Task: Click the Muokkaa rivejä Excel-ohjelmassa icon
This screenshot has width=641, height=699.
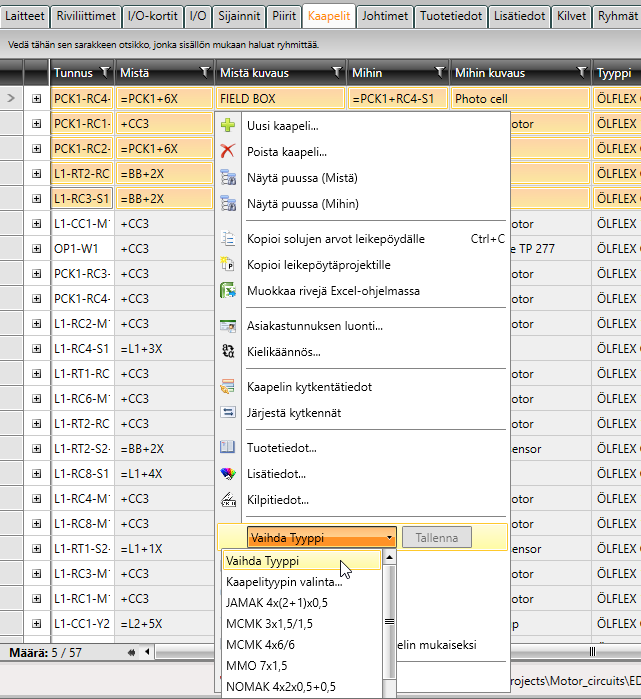Action: (x=228, y=291)
